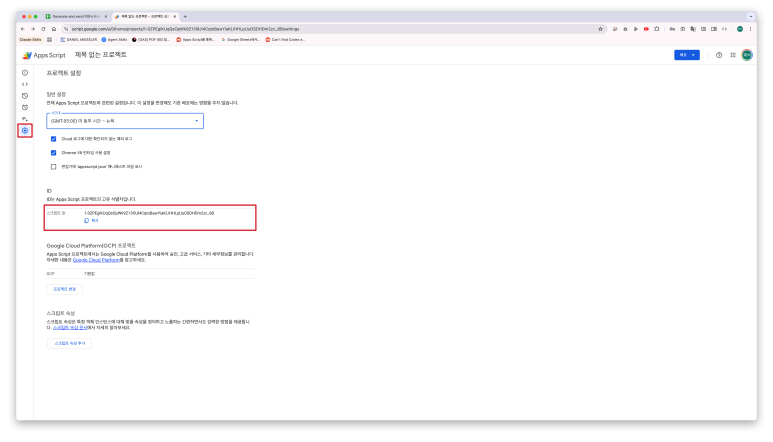Image resolution: width=773 pixels, height=442 pixels.
Task: Open the help question mark icon
Action: (719, 55)
